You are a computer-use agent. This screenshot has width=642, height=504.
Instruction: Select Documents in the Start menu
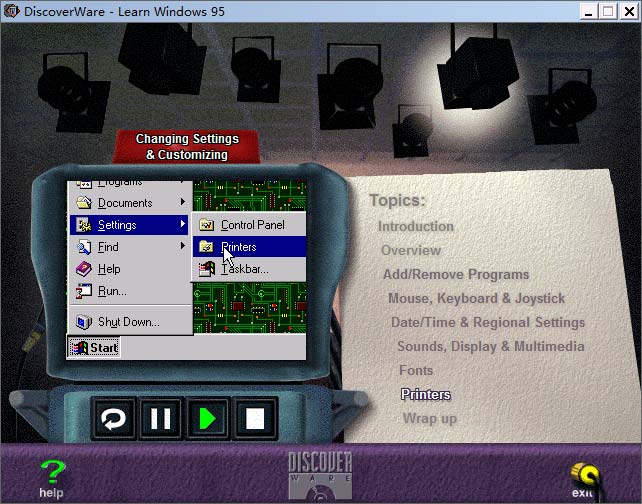129,203
